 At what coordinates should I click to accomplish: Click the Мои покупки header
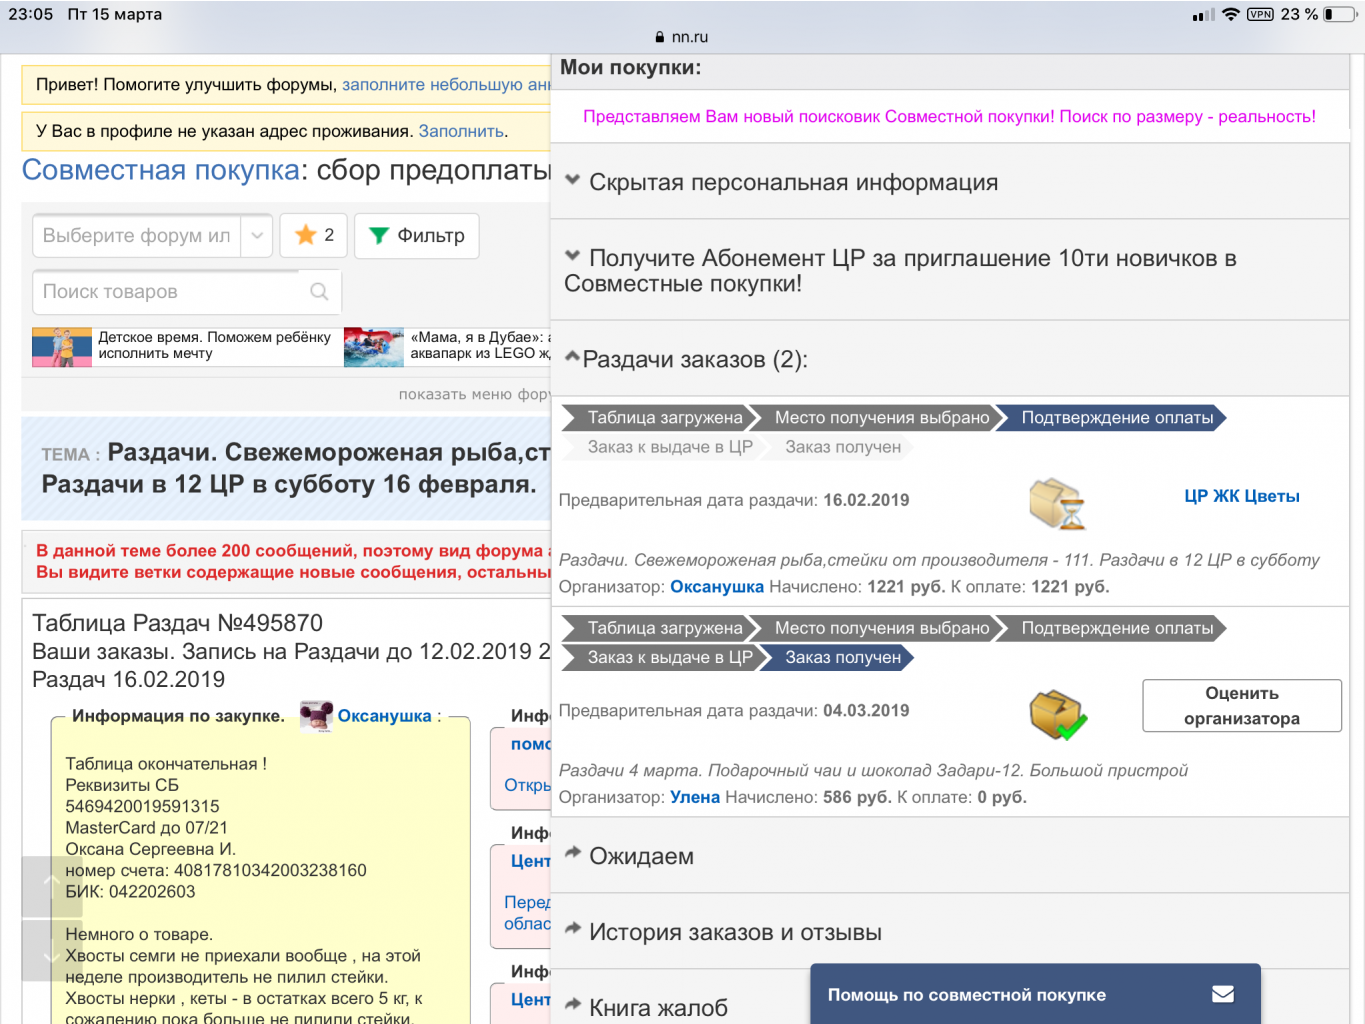(631, 68)
